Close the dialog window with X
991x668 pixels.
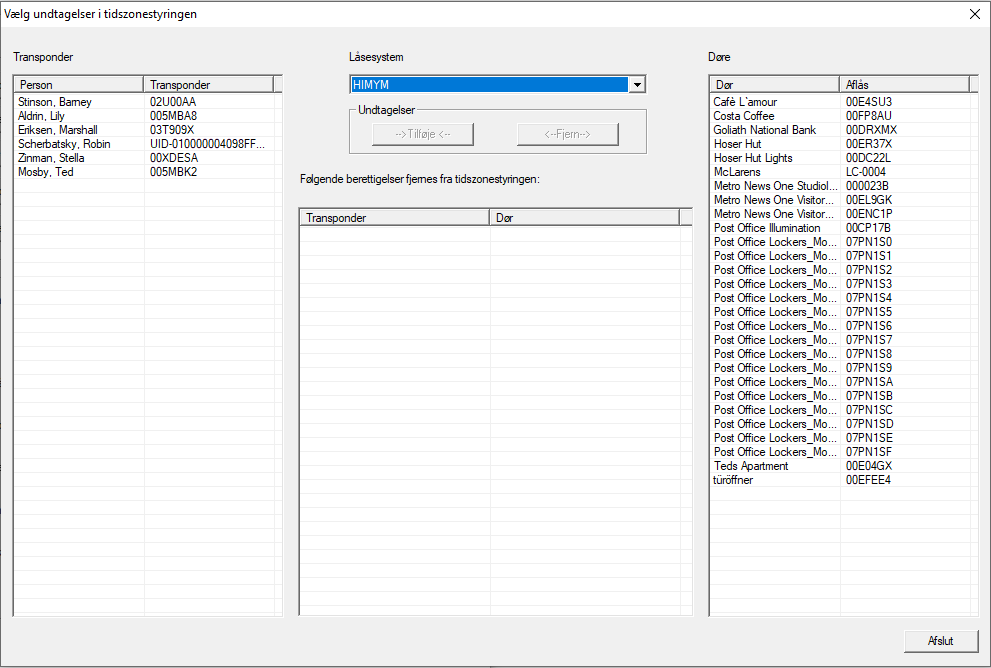[974, 14]
